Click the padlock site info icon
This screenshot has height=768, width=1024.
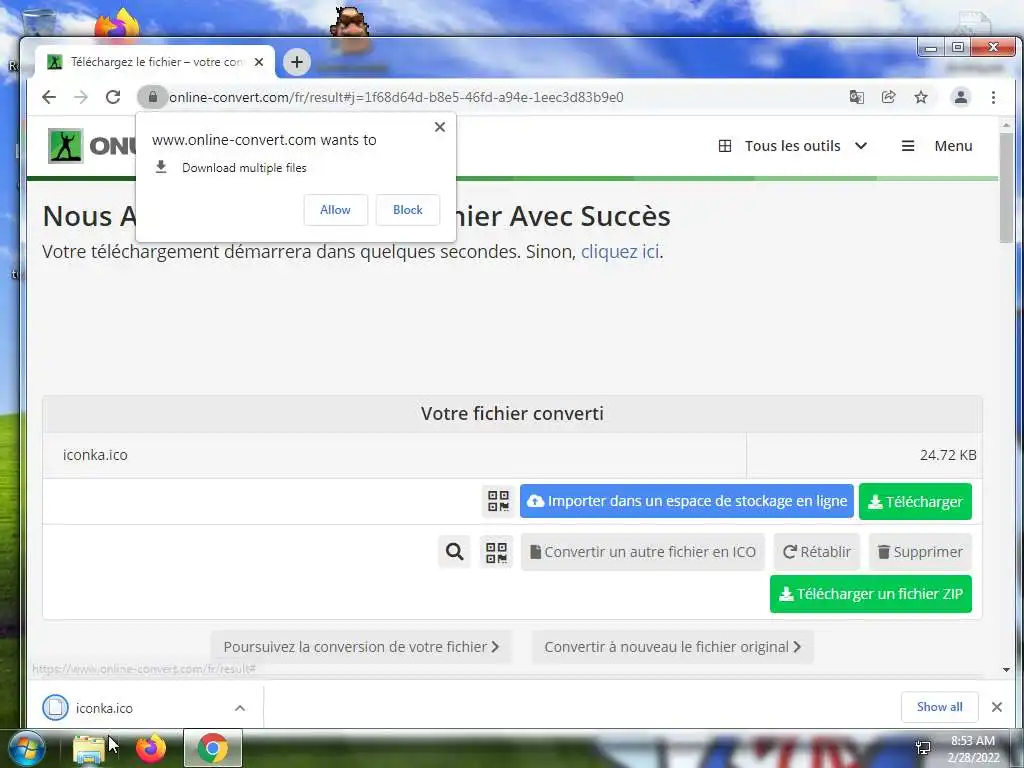[x=152, y=97]
